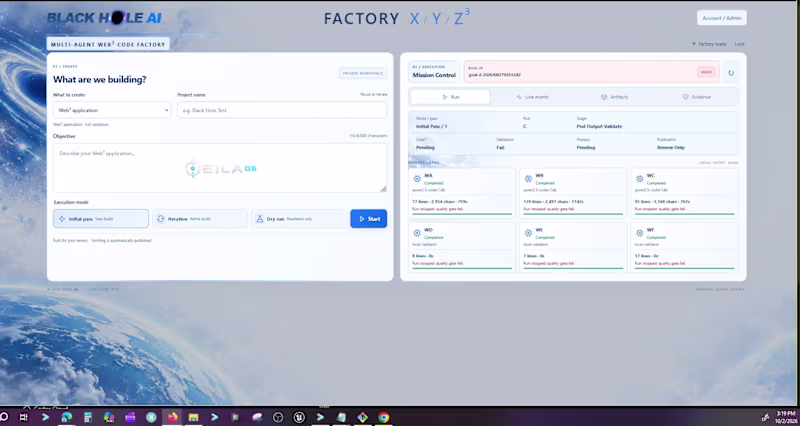
Task: Open OBS Studio from the taskbar
Action: click(x=278, y=417)
